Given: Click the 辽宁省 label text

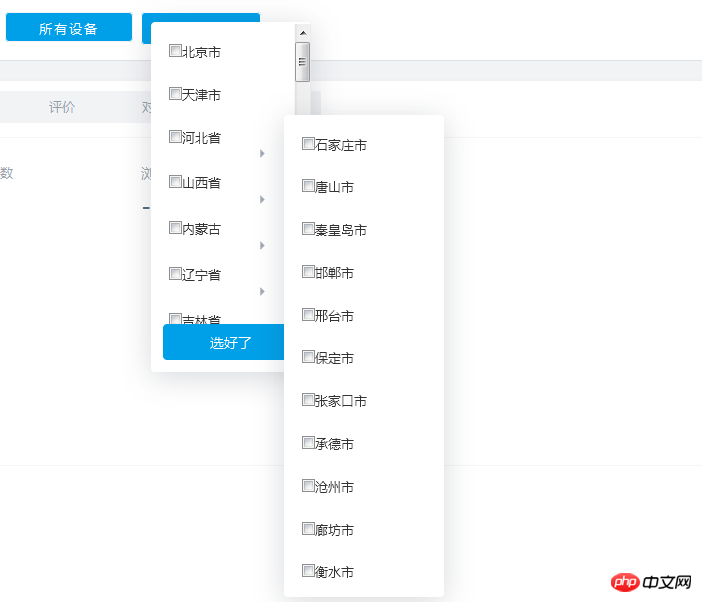Looking at the screenshot, I should pyautogui.click(x=201, y=275).
